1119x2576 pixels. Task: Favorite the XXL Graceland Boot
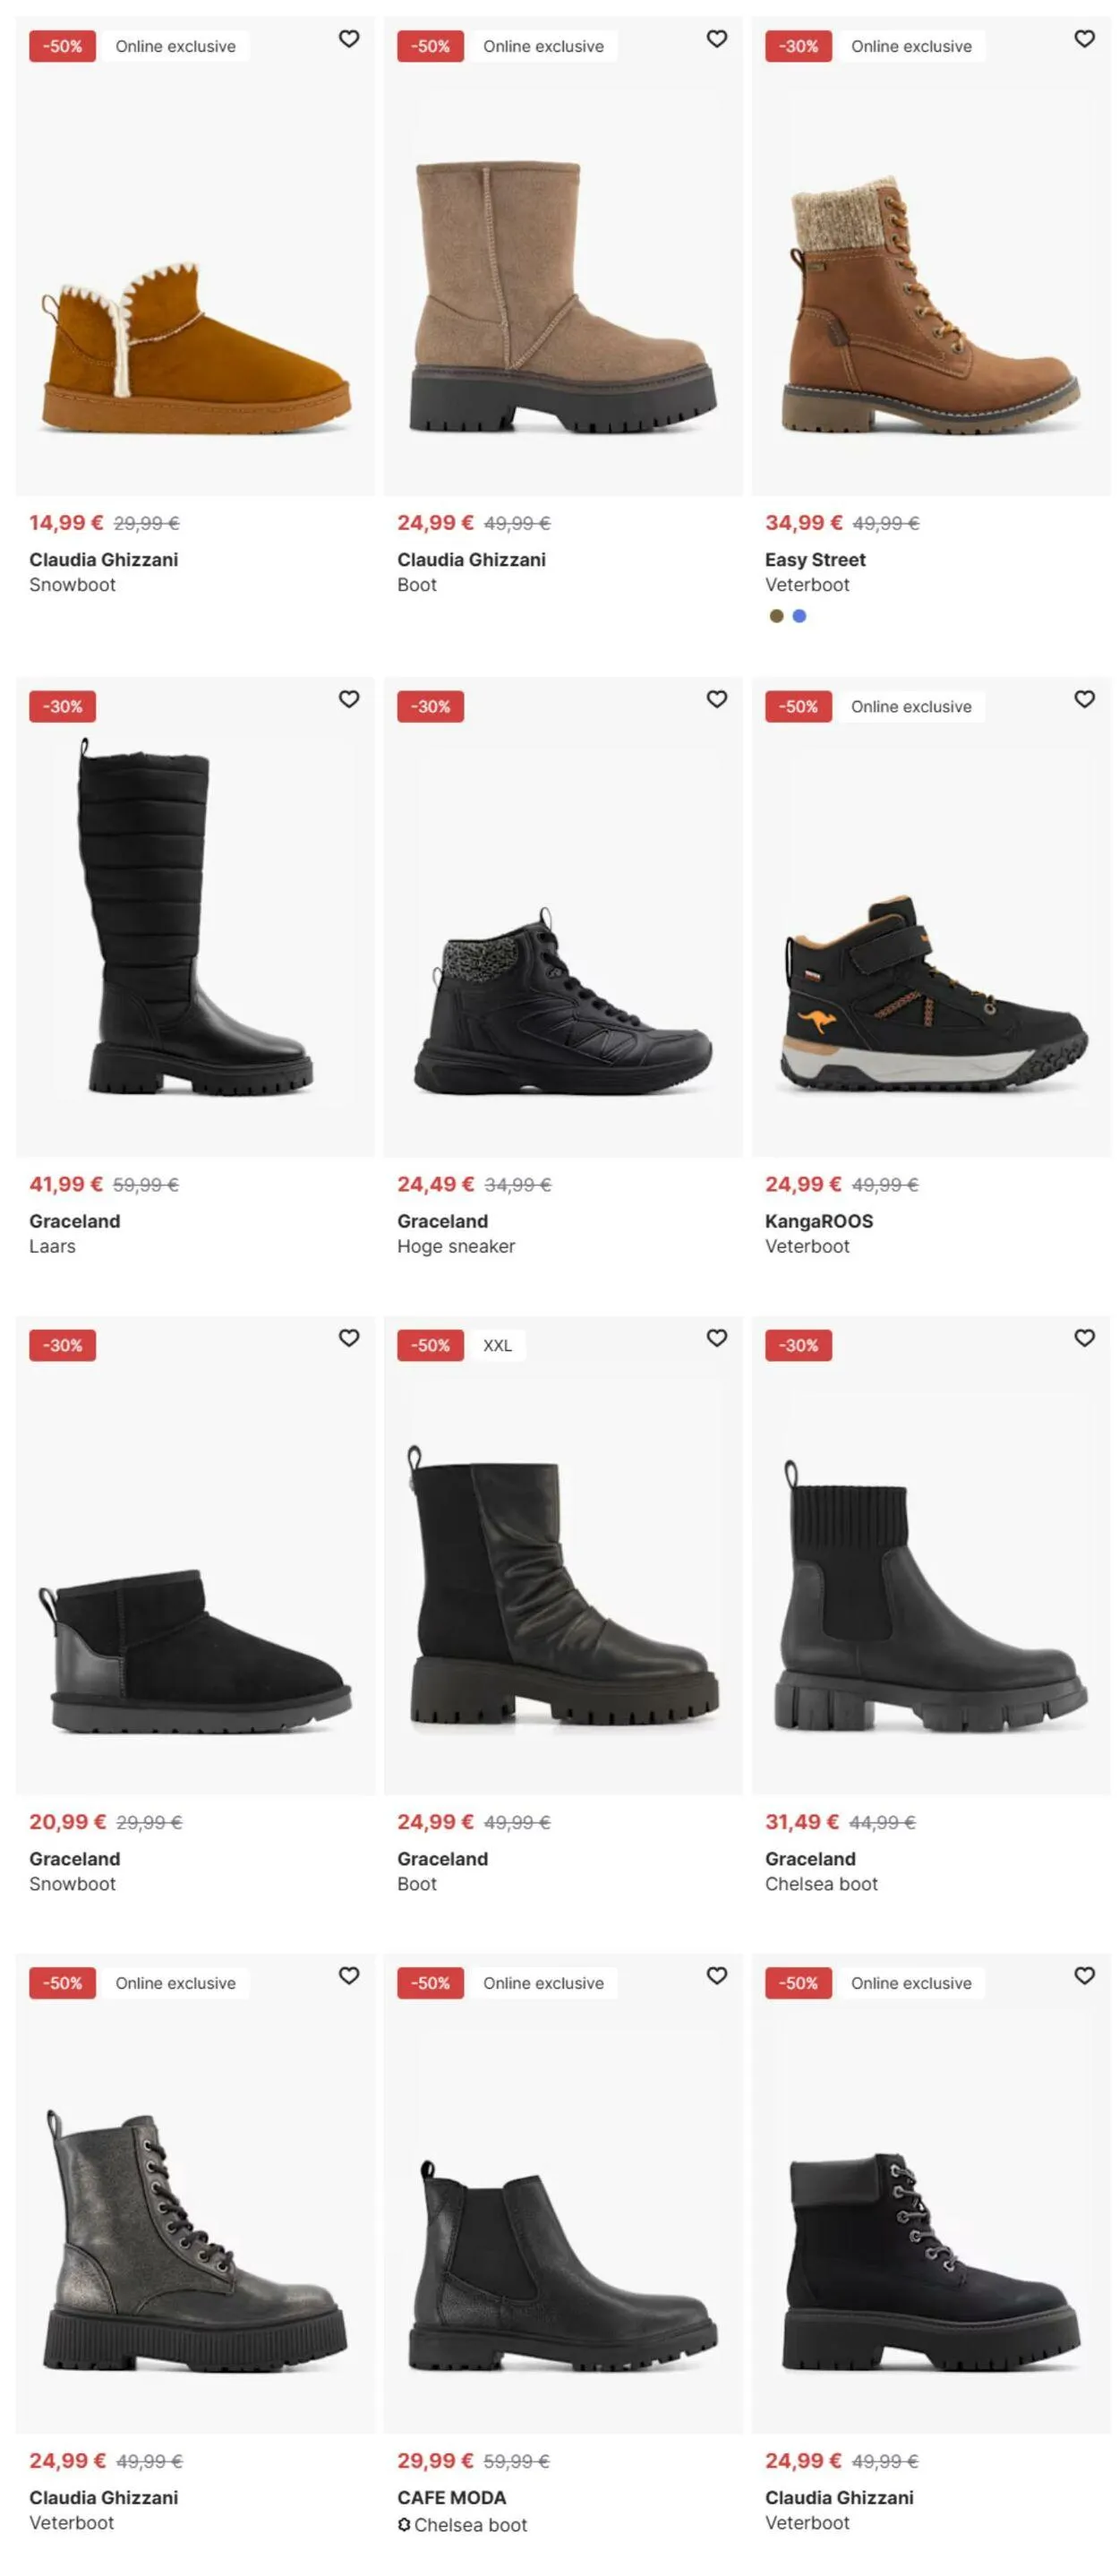point(717,1338)
